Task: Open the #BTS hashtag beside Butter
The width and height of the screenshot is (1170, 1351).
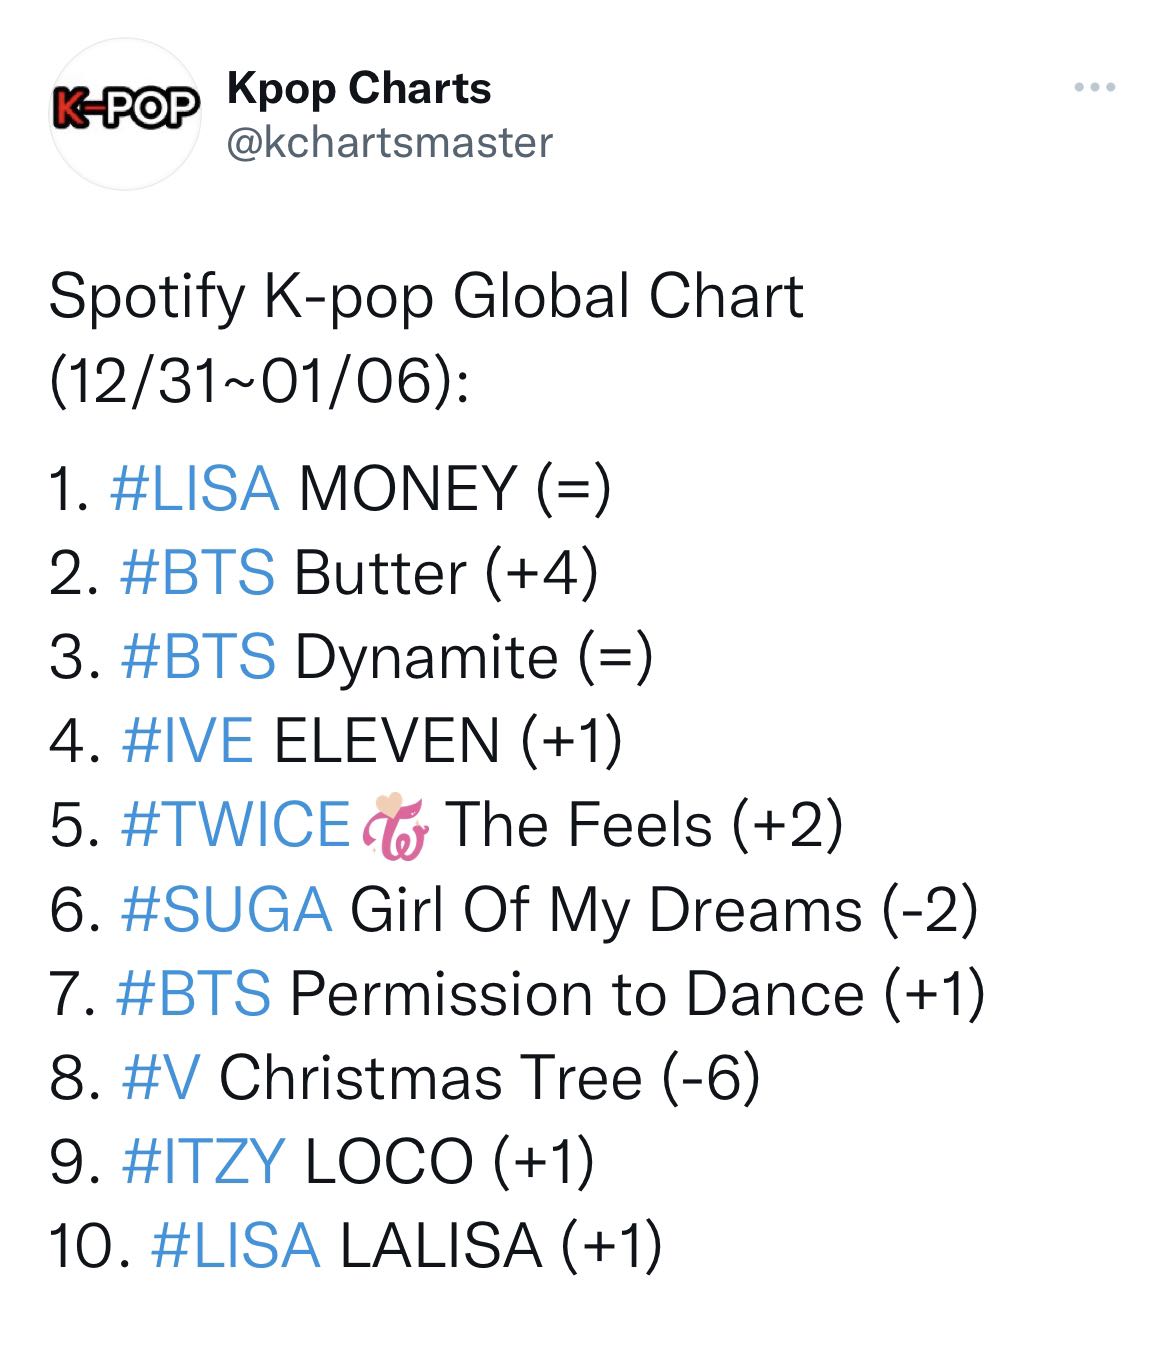Action: [197, 573]
